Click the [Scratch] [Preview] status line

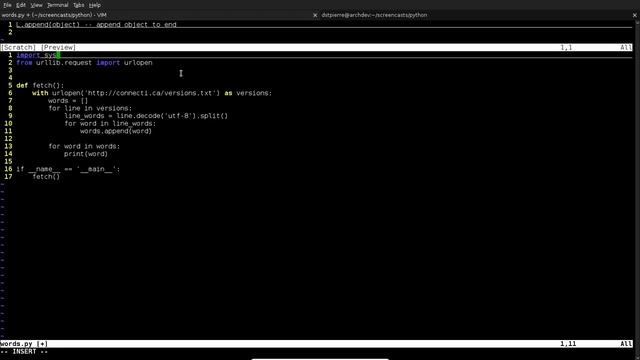(316, 47)
